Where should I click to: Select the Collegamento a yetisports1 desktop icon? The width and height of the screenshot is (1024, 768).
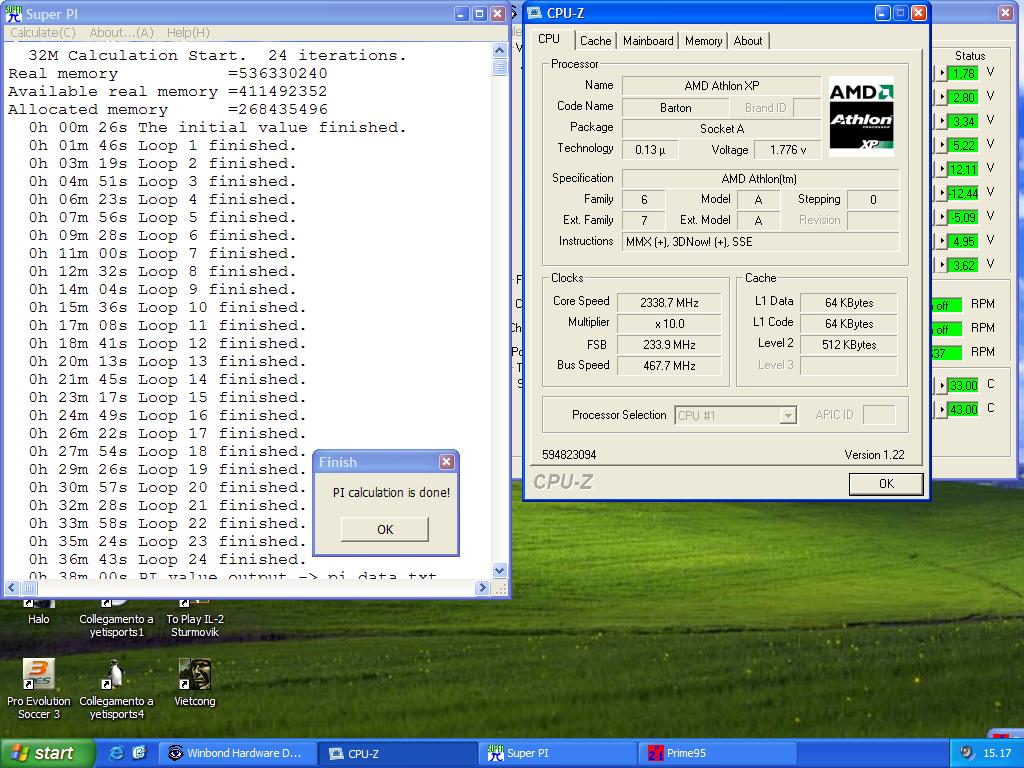(x=116, y=617)
